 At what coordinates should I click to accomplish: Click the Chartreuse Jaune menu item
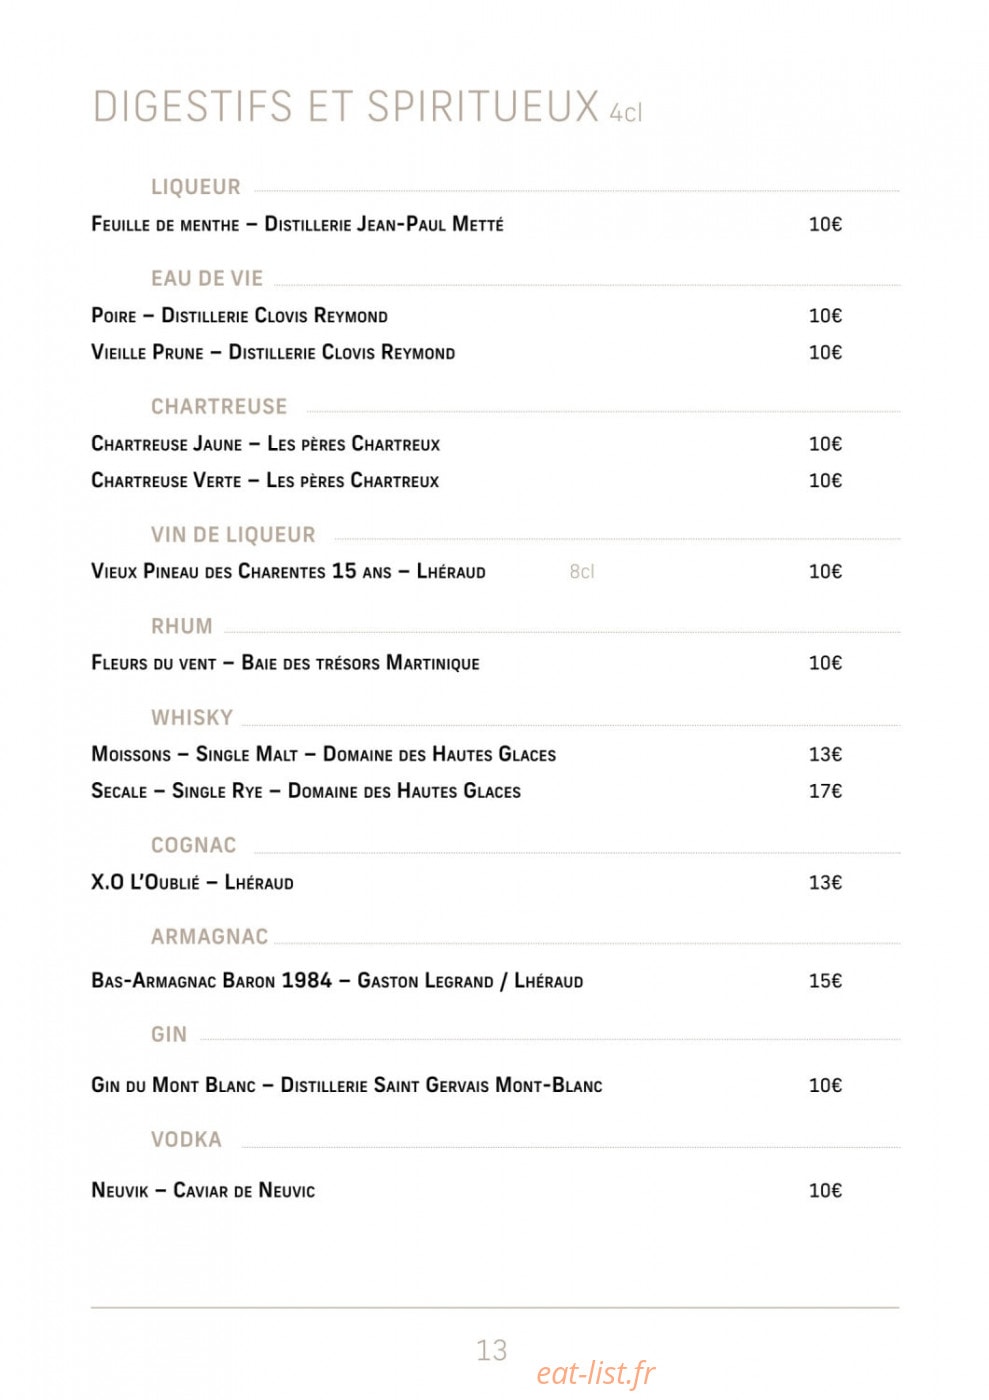pyautogui.click(x=265, y=444)
